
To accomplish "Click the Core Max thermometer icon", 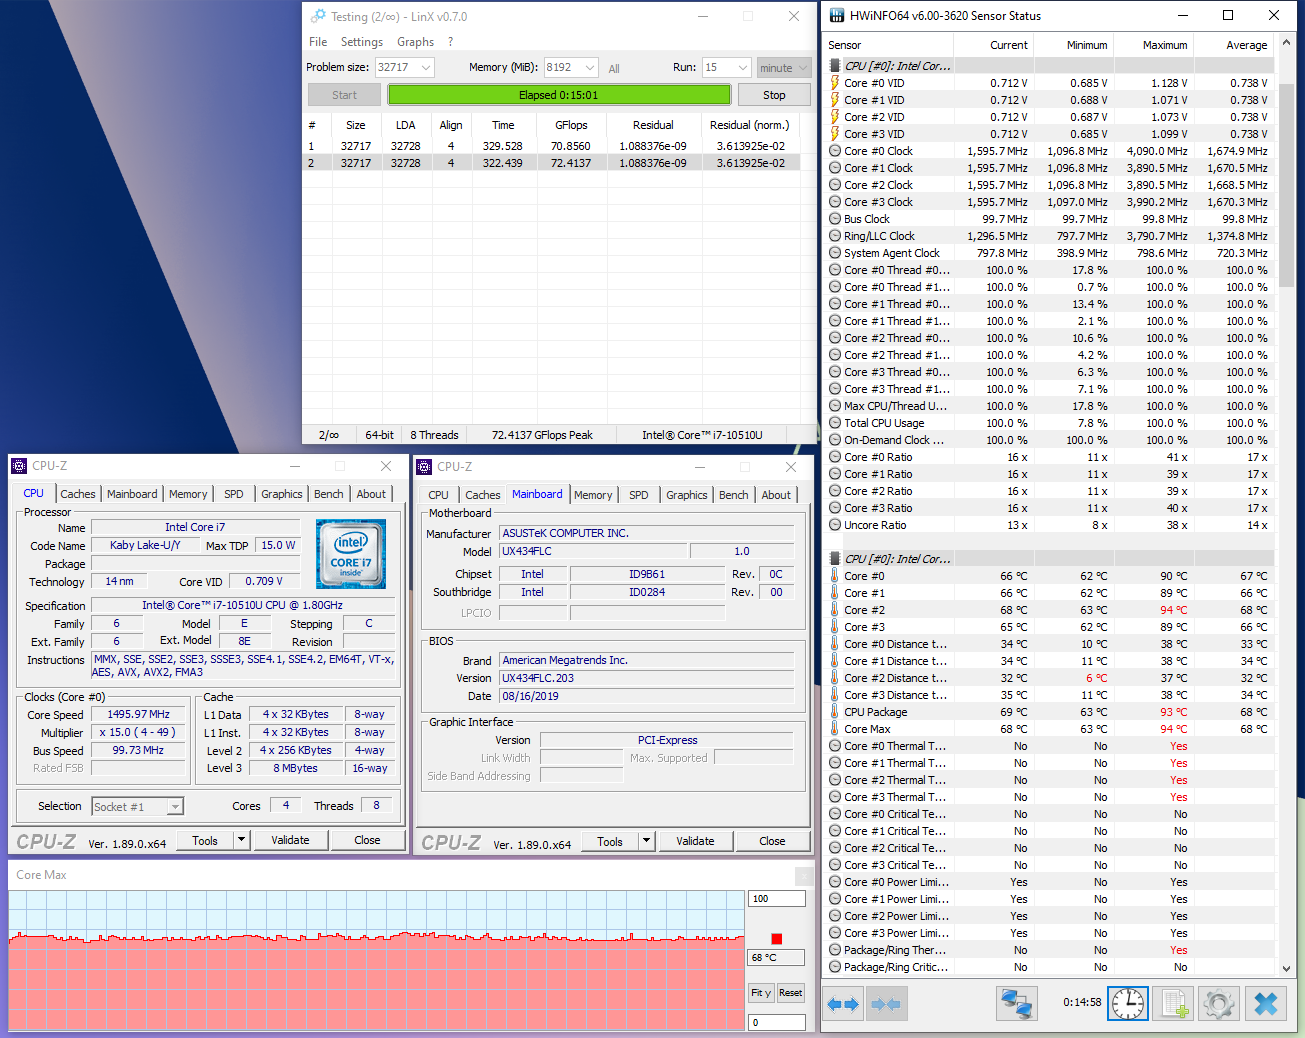I will coord(835,729).
